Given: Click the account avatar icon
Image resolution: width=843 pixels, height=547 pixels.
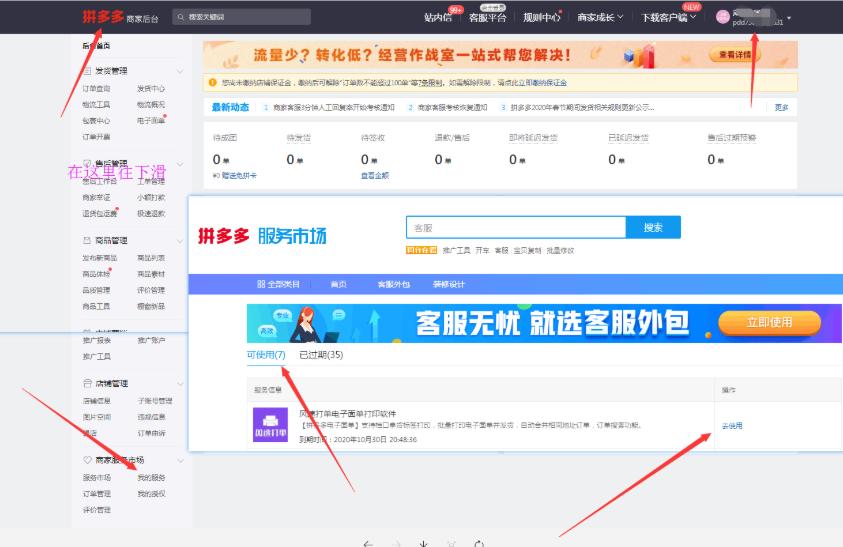Looking at the screenshot, I should [723, 17].
